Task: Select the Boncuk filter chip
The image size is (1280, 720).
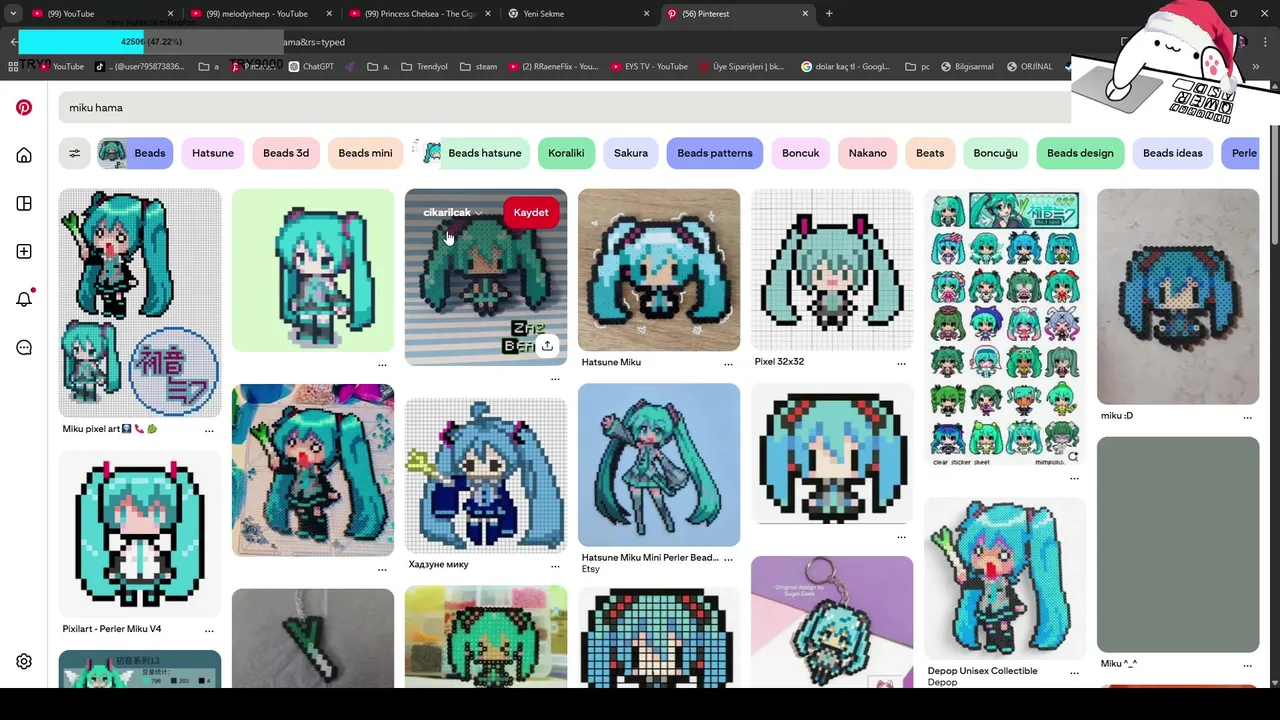Action: pos(800,153)
